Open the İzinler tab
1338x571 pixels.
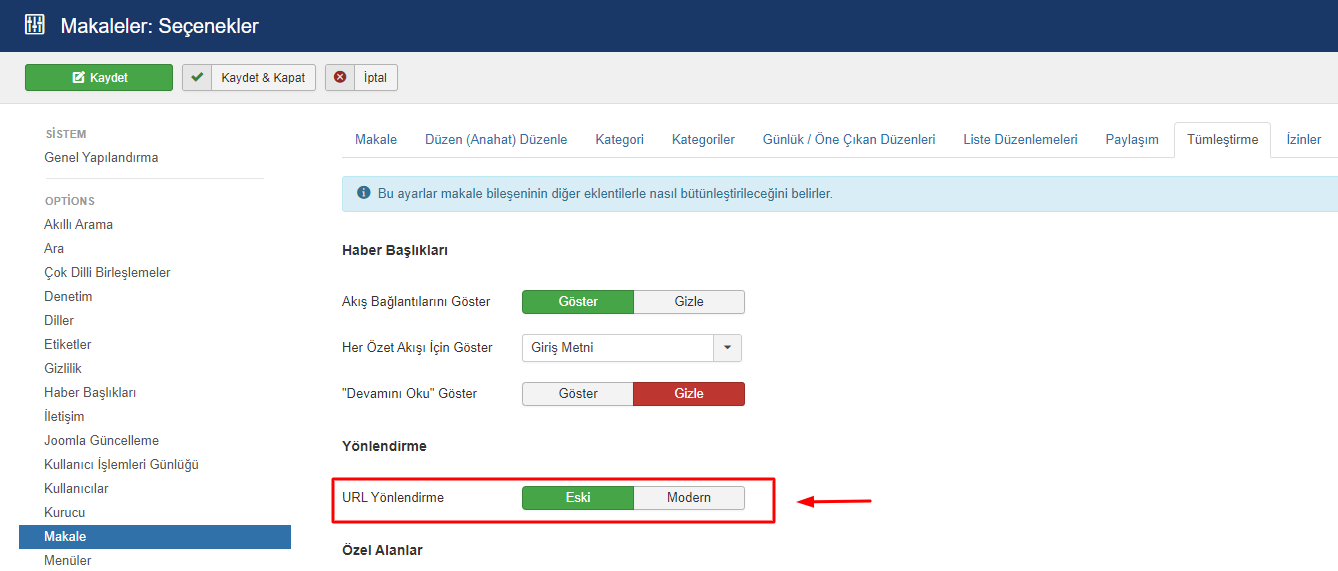pos(1303,140)
